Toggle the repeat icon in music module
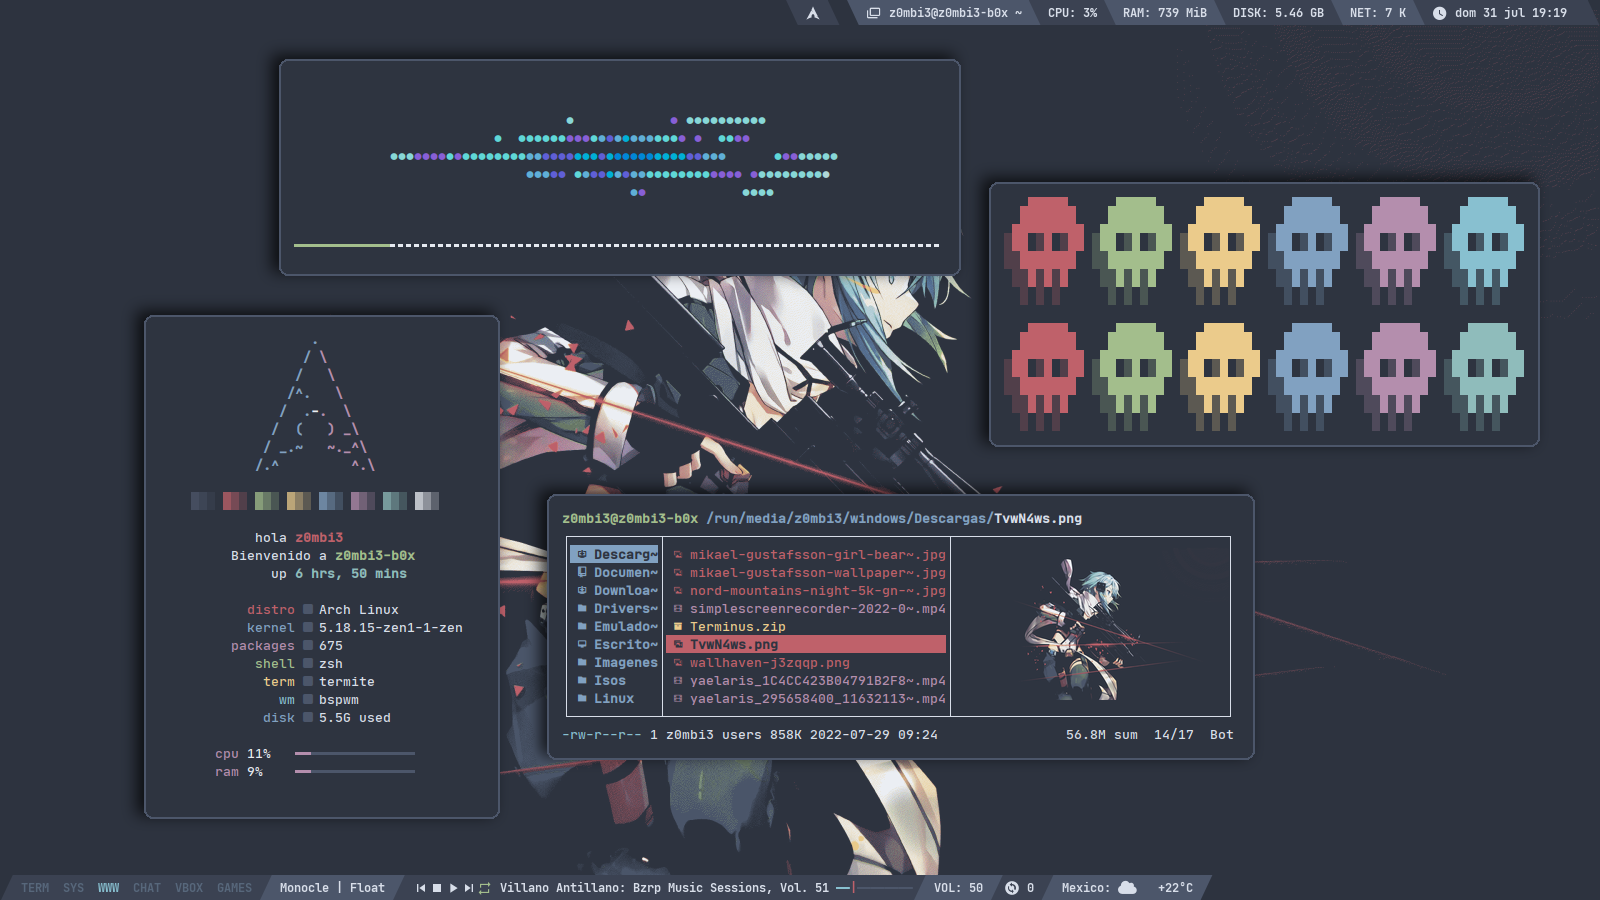 (x=485, y=888)
